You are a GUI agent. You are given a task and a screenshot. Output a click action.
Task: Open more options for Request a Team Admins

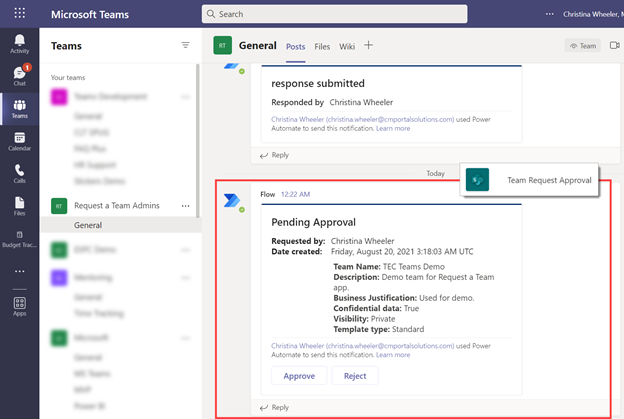pyautogui.click(x=185, y=206)
